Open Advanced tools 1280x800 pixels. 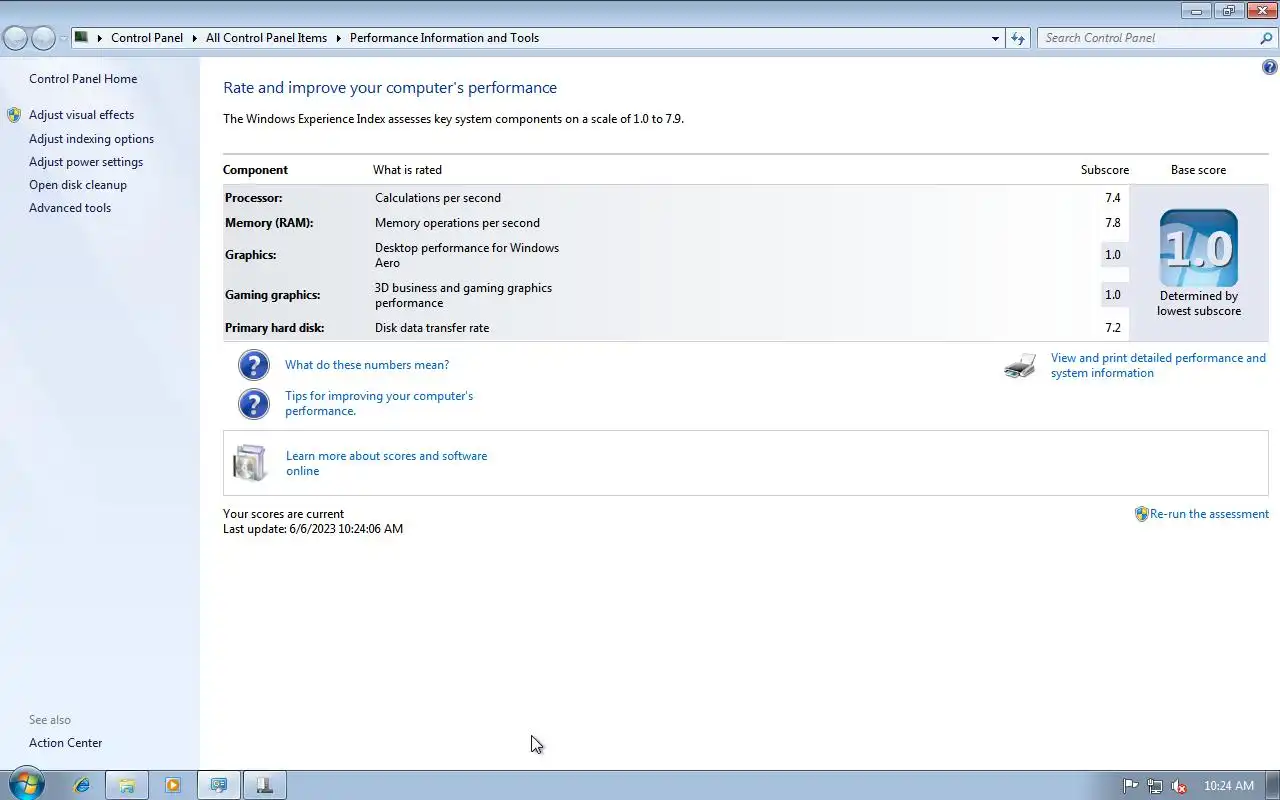(x=70, y=208)
